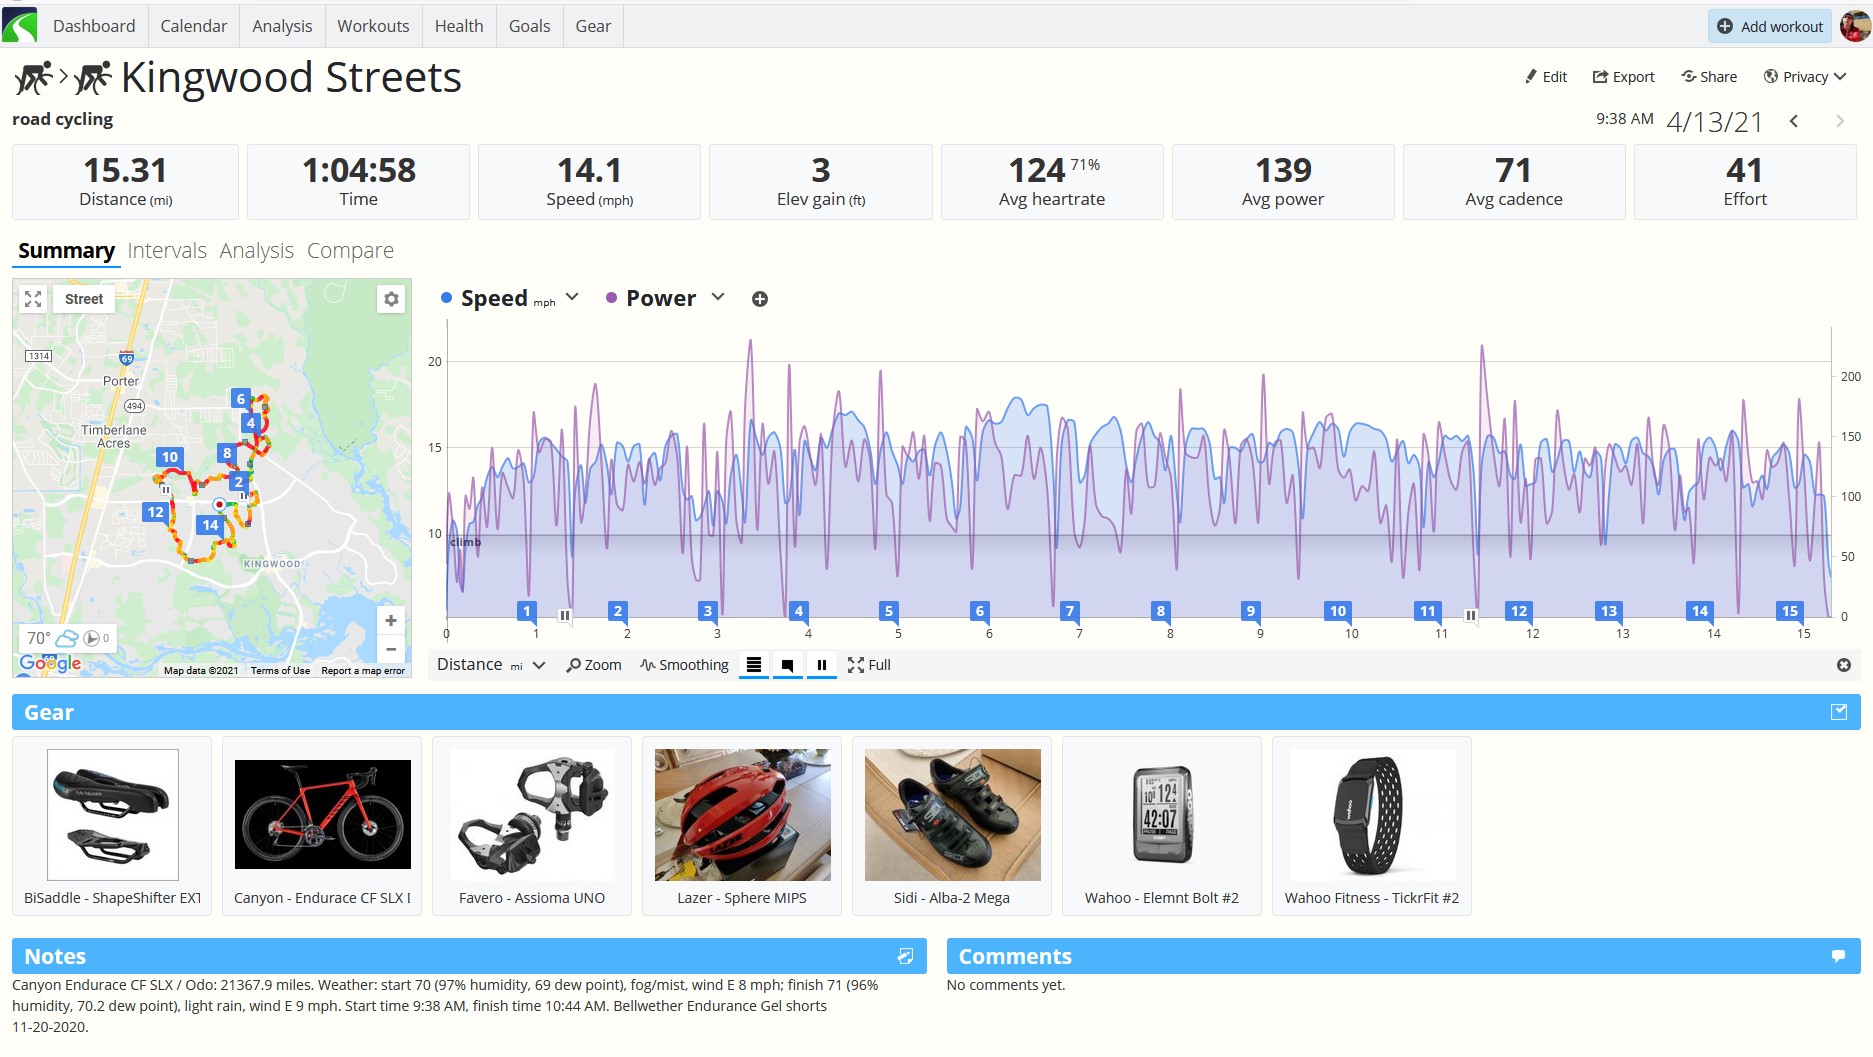Open the Analysis menu in navbar
The height and width of the screenshot is (1057, 1873).
click(282, 26)
